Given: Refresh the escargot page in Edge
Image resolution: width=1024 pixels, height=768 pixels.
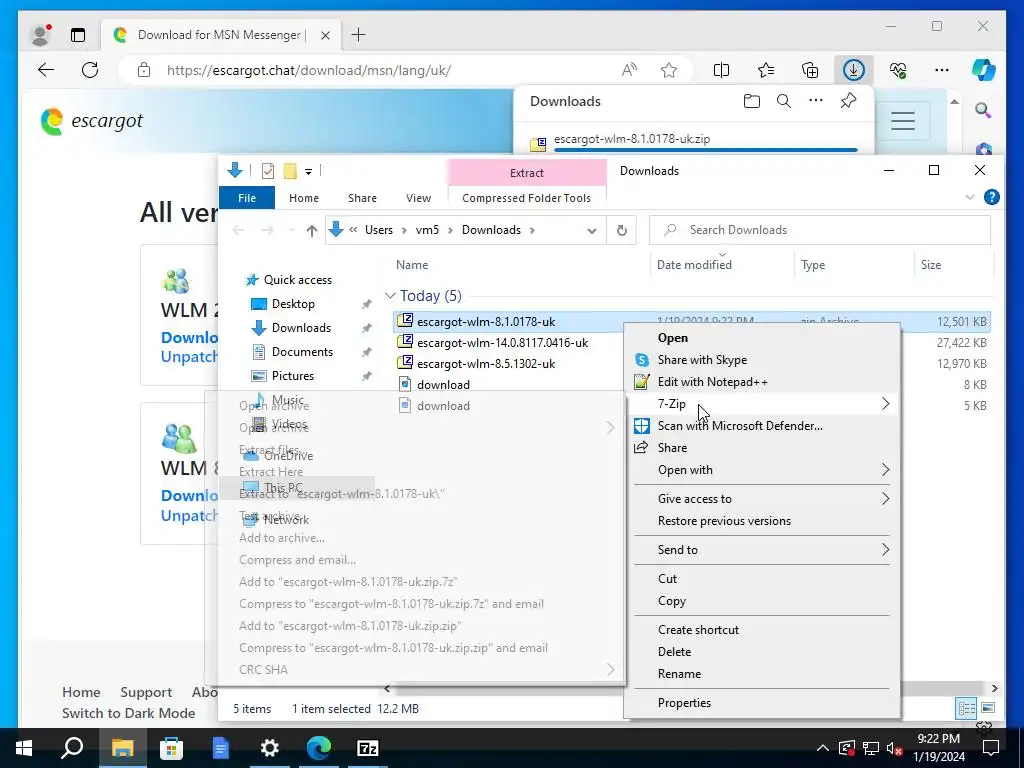Looking at the screenshot, I should click(x=90, y=70).
